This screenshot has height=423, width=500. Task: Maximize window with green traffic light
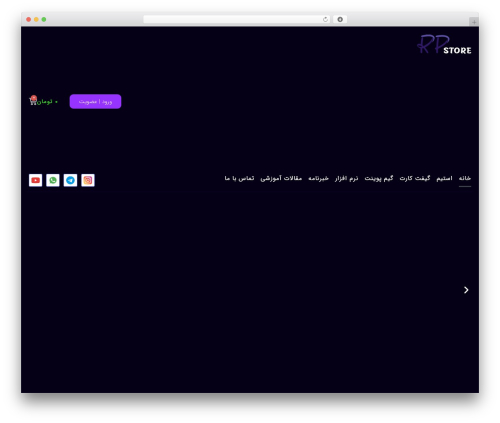click(44, 19)
